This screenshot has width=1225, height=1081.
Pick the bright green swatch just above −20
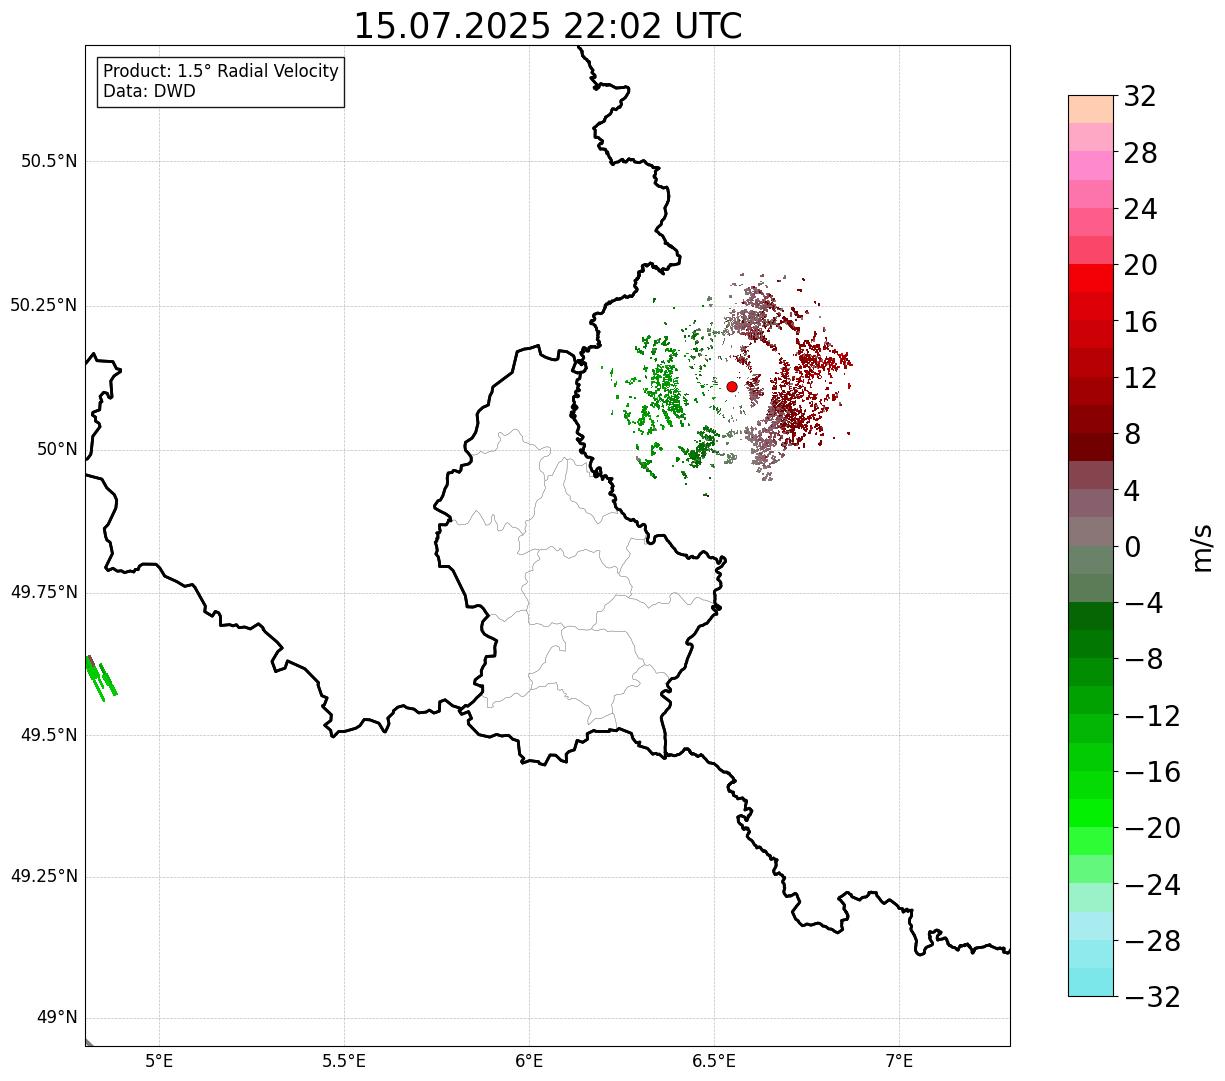tap(1090, 813)
